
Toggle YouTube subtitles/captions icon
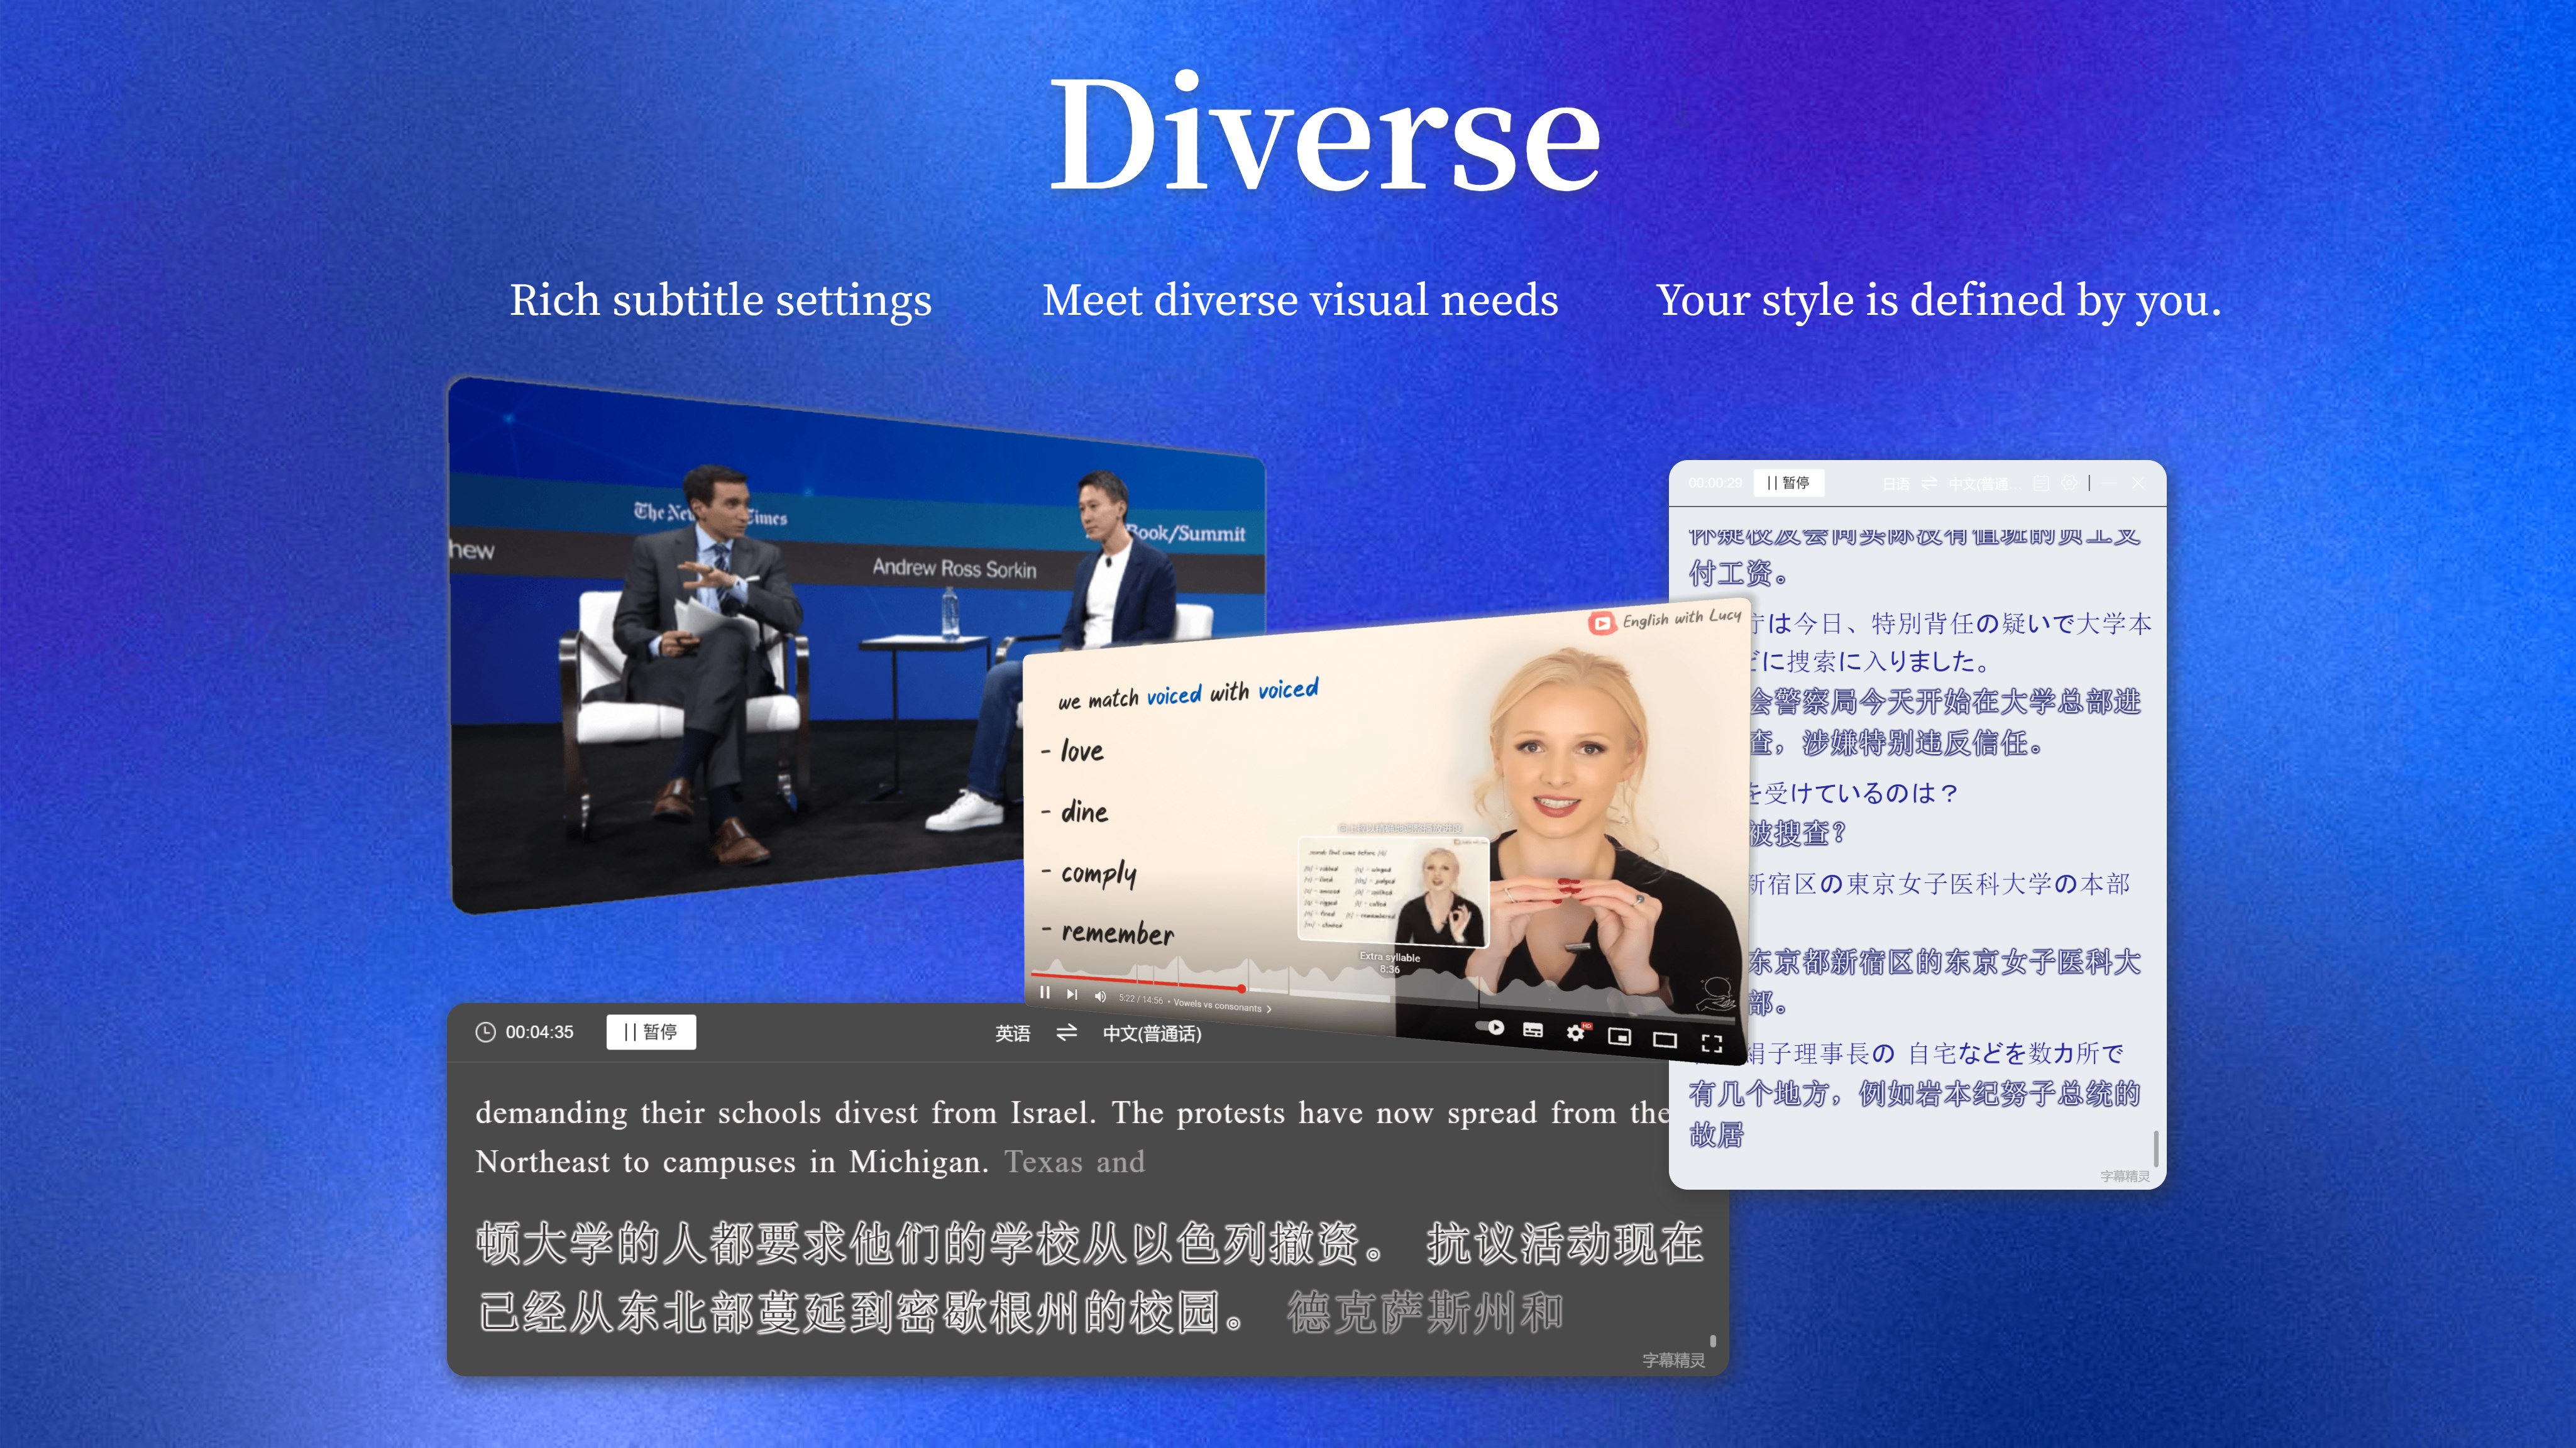pos(1532,1030)
